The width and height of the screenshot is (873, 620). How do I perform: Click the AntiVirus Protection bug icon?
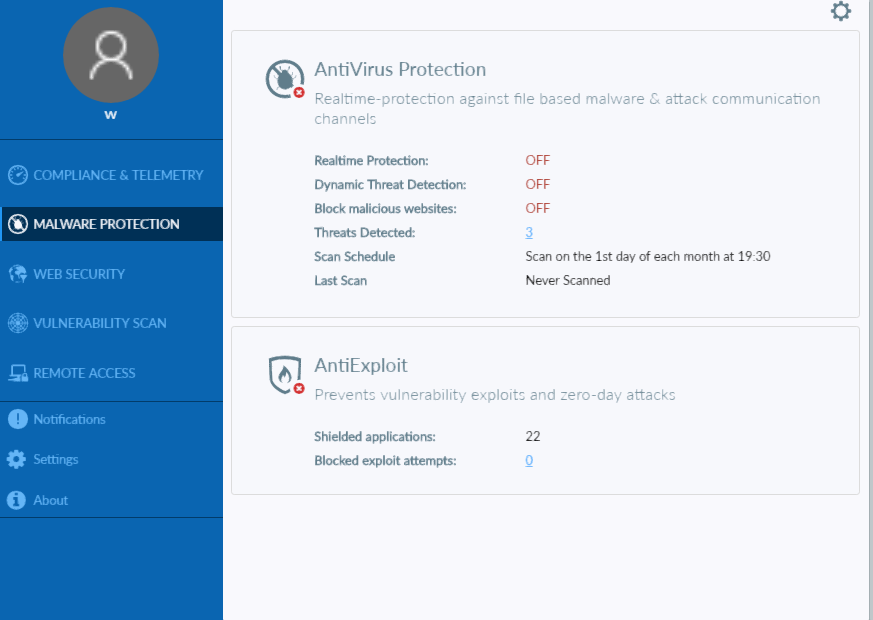[x=284, y=79]
